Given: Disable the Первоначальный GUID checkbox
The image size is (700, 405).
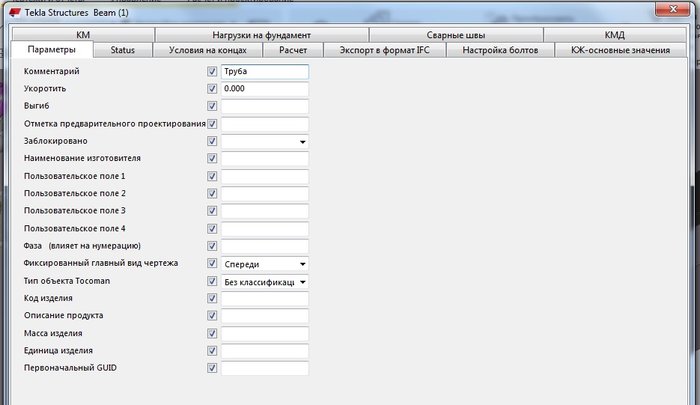Looking at the screenshot, I should click(x=212, y=368).
